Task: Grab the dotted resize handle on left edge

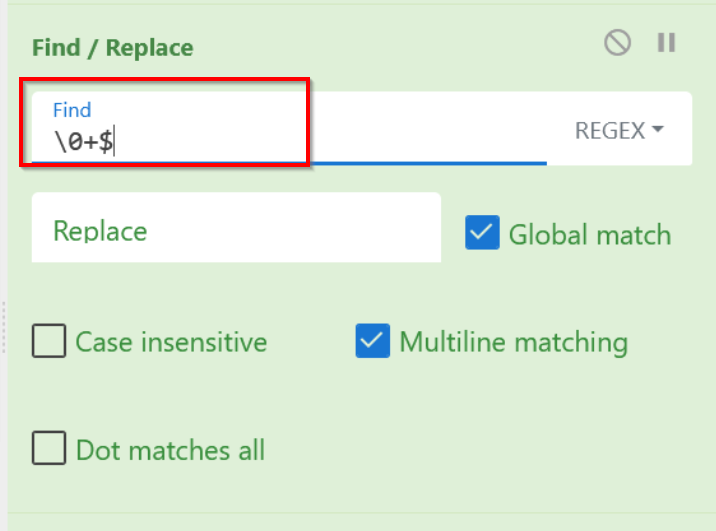Action: coord(5,327)
